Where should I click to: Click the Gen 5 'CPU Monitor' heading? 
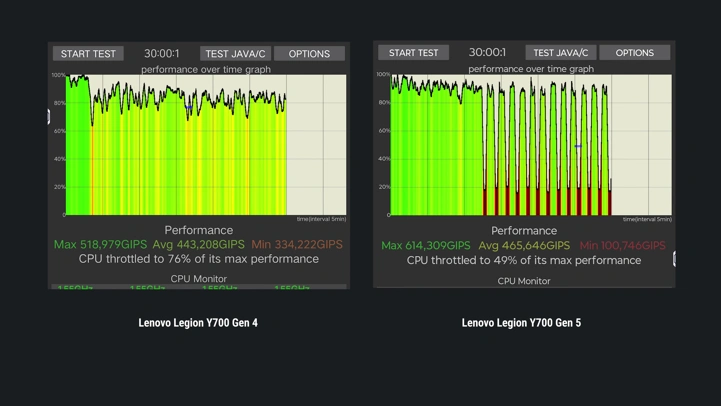point(524,280)
